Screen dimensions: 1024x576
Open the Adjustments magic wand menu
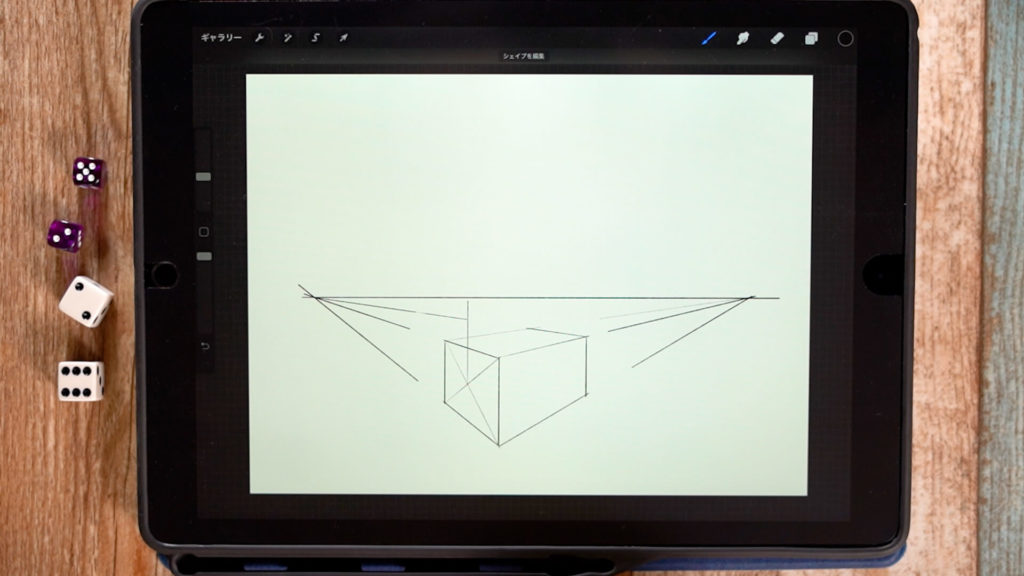point(287,38)
